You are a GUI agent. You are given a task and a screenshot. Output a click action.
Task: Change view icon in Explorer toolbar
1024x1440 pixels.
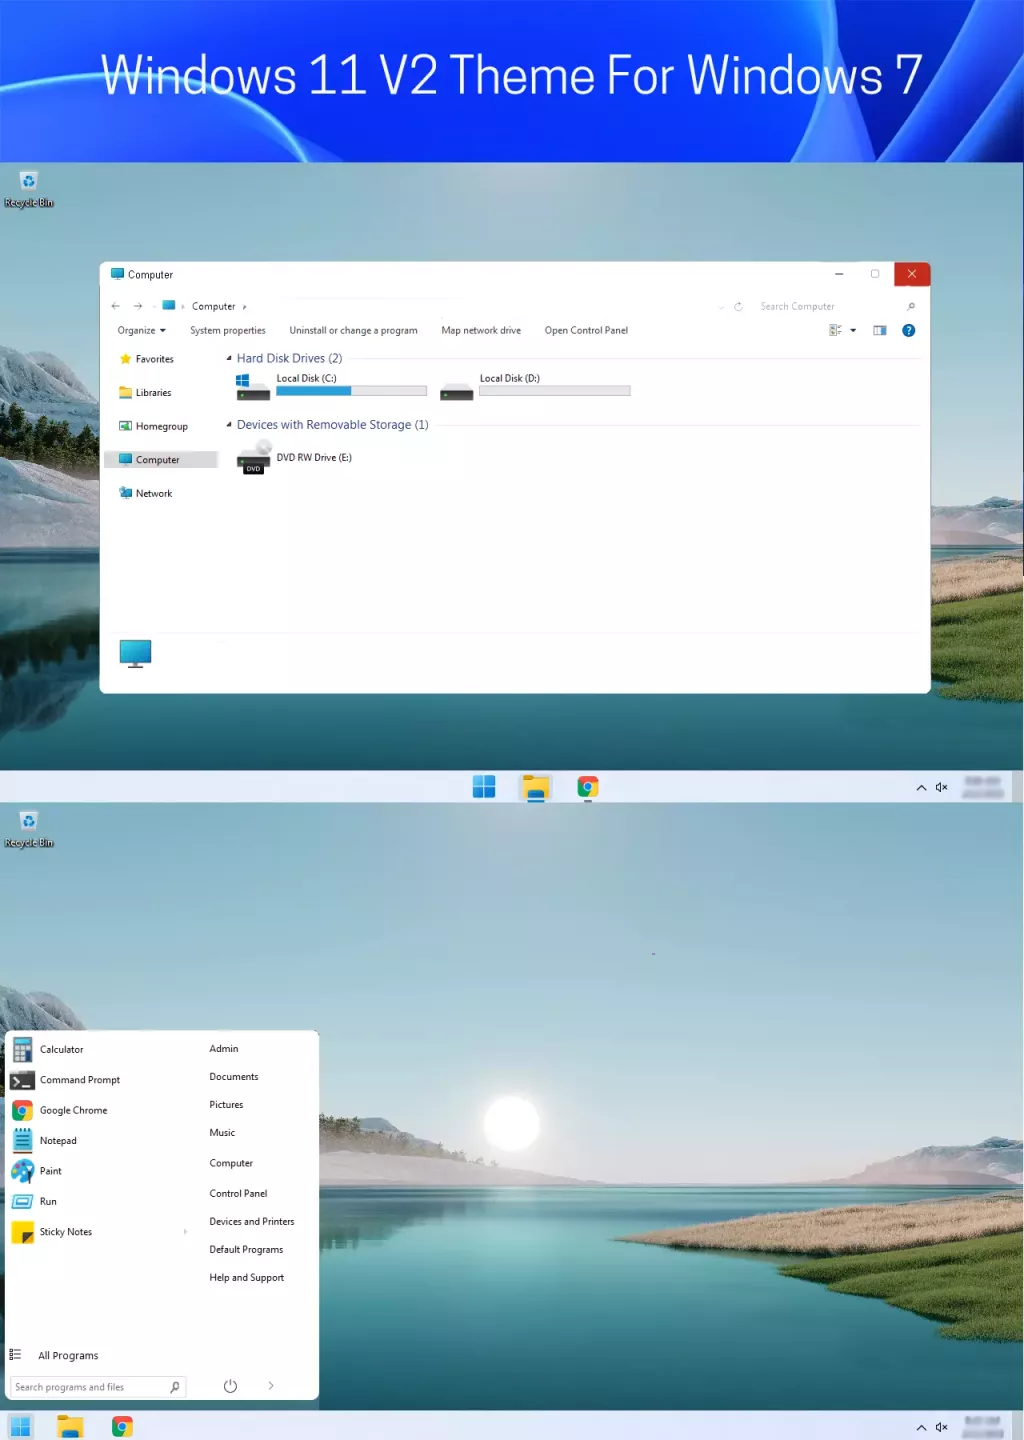(x=835, y=330)
